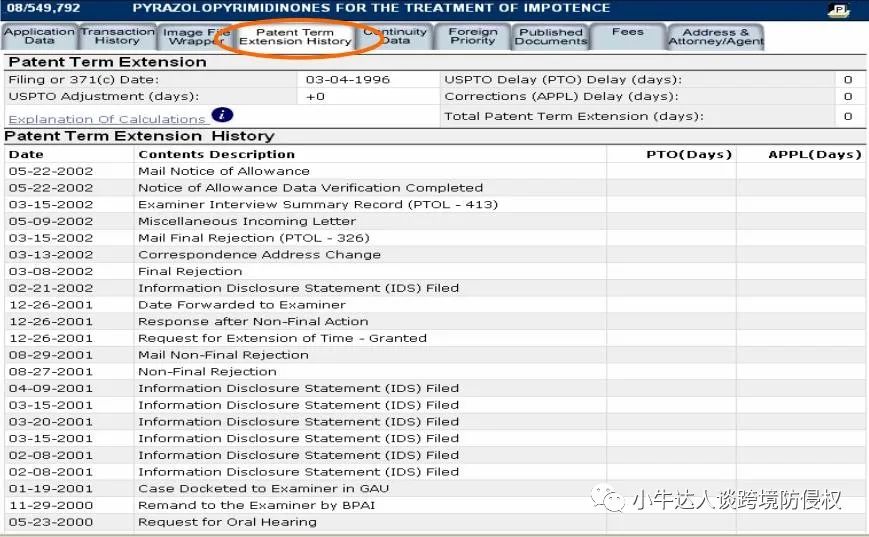
Task: Click the application number 08/549,792
Action: [43, 8]
